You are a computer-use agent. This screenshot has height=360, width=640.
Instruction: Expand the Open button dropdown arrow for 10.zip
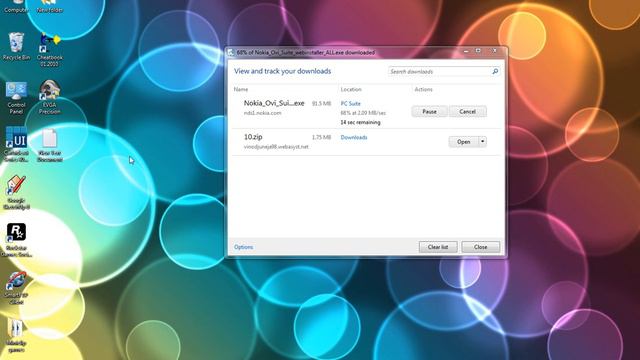(x=482, y=142)
